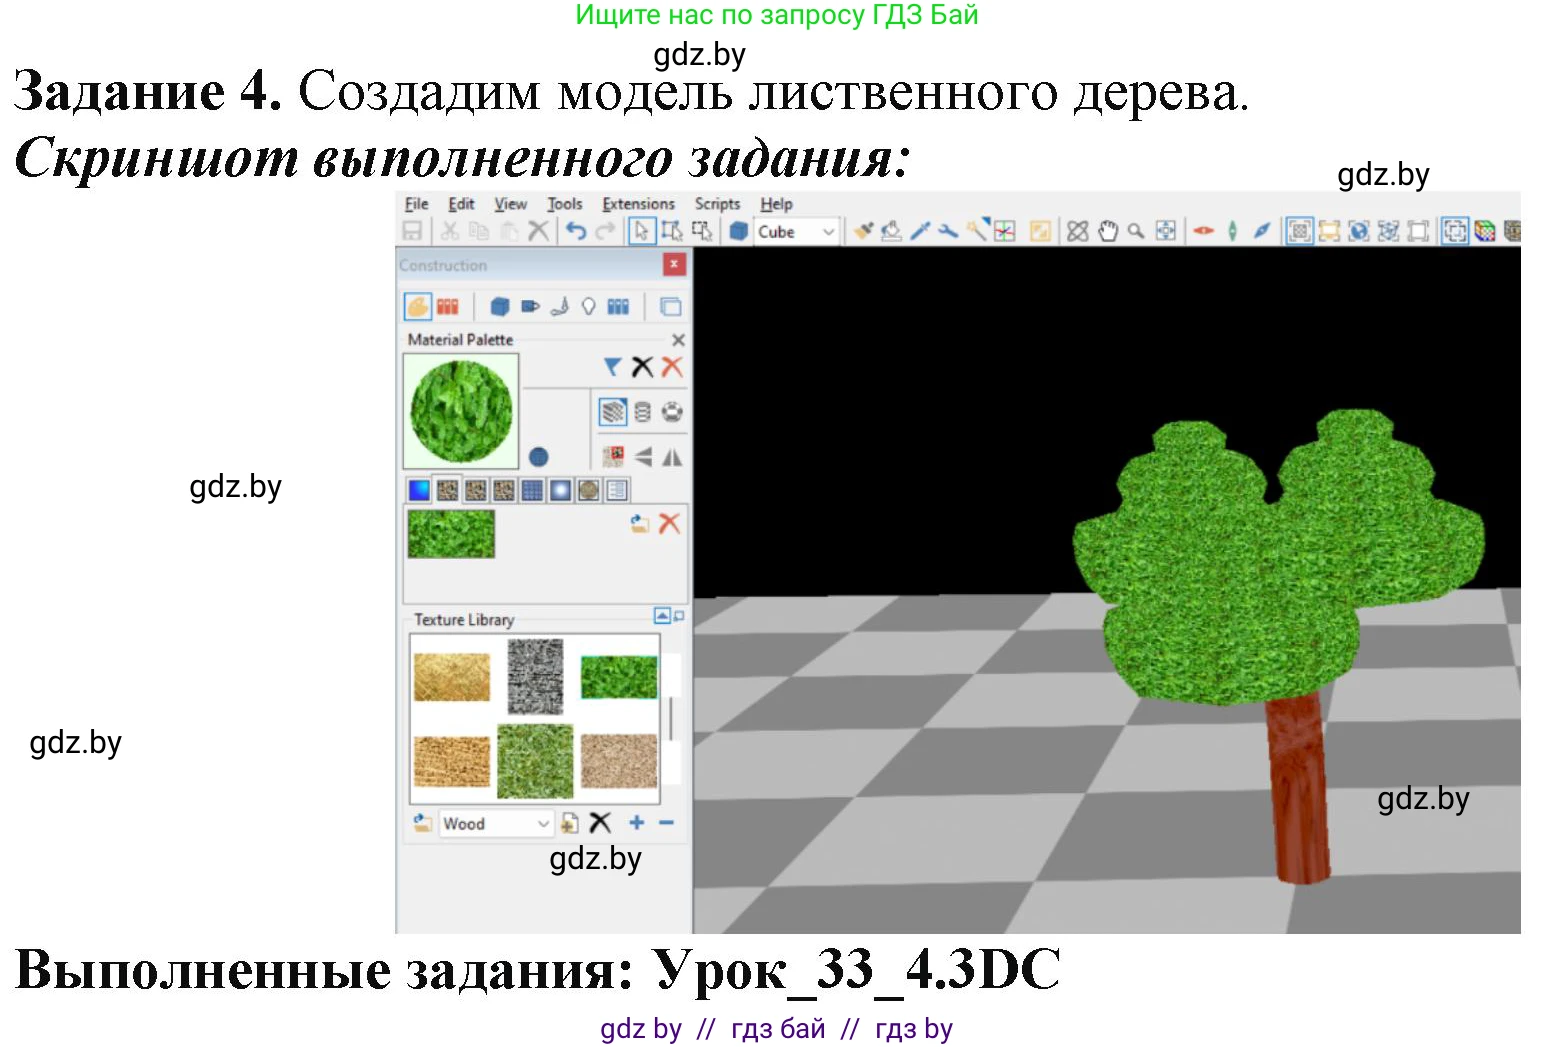The width and height of the screenshot is (1556, 1047).
Task: Toggle the layered material shader button
Action: 613,412
